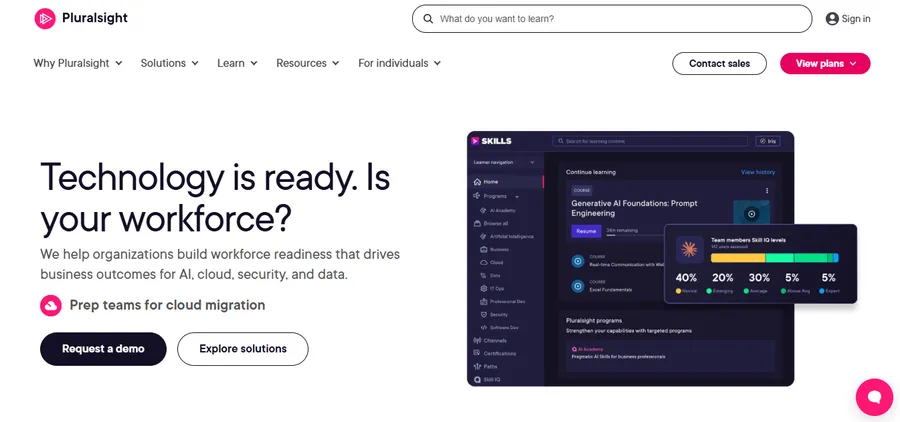Click the play icon for Excel Fundamentals

click(578, 285)
